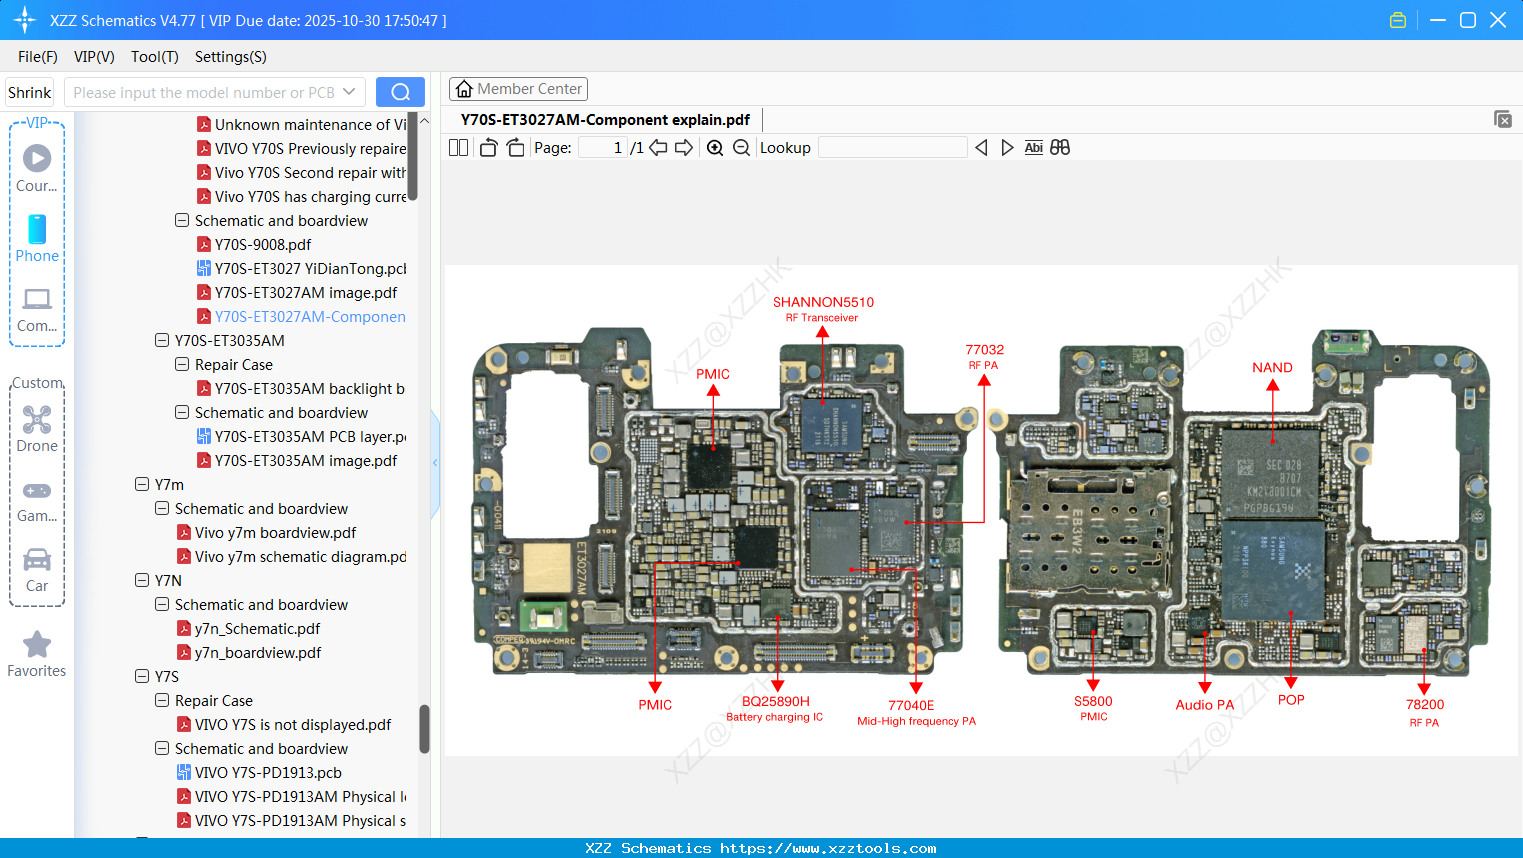
Task: Open the Car schematics category
Action: [36, 568]
